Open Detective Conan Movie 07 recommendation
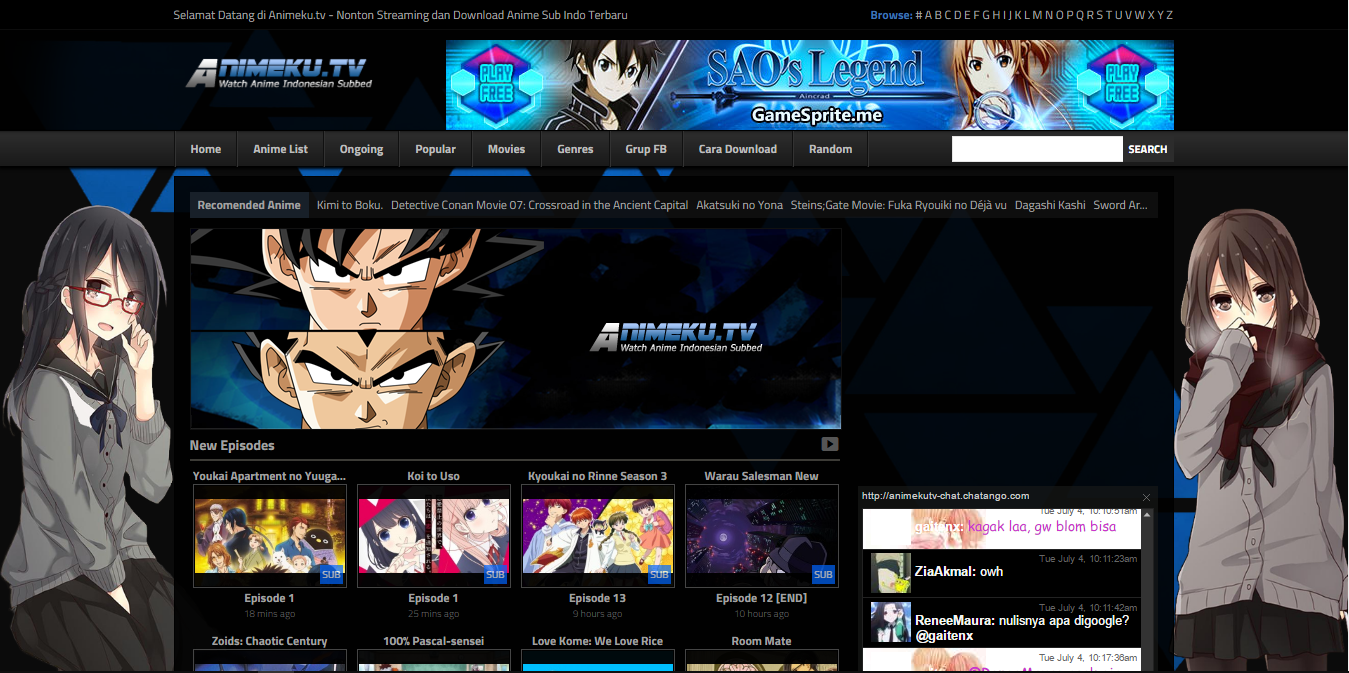This screenshot has width=1349, height=673. [540, 205]
